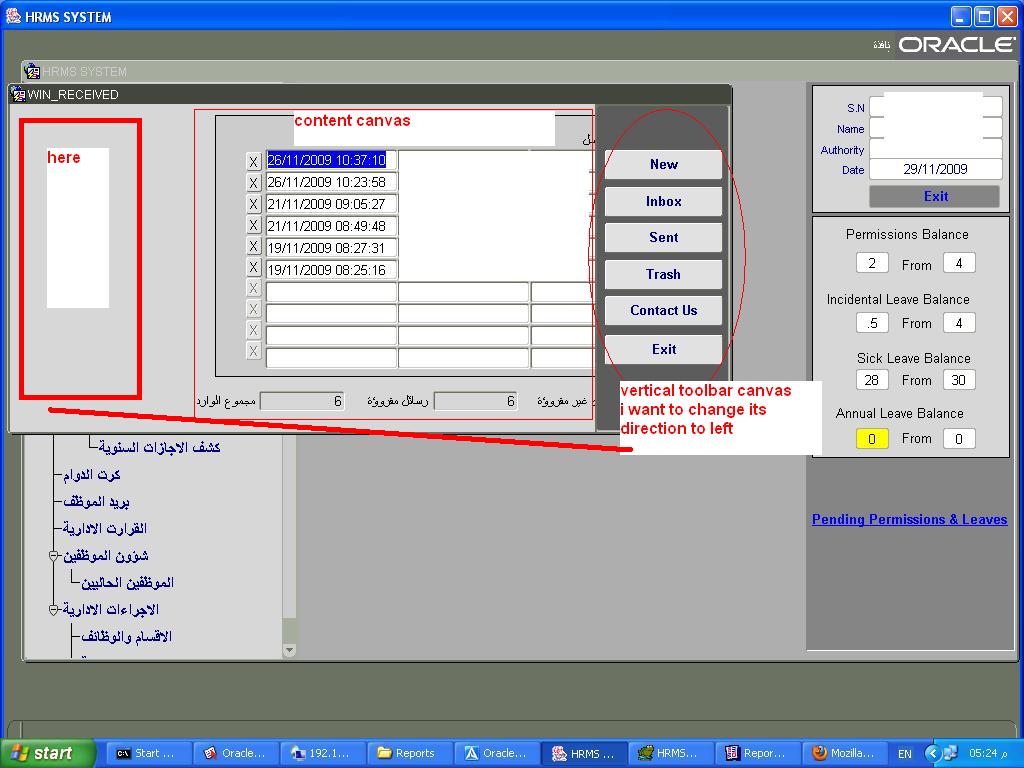Click the Windows Start button
Image resolution: width=1024 pixels, height=768 pixels.
pyautogui.click(x=48, y=753)
